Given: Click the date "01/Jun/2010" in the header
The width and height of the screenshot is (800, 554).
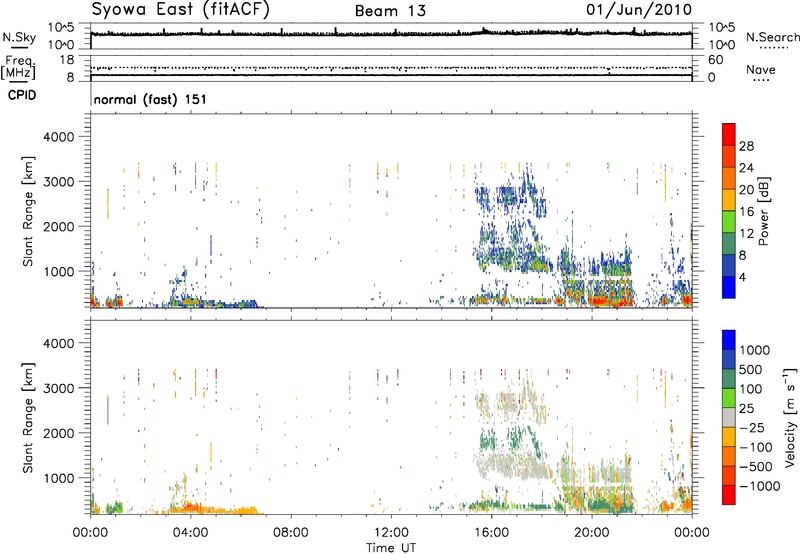Looking at the screenshot, I should coord(639,9).
